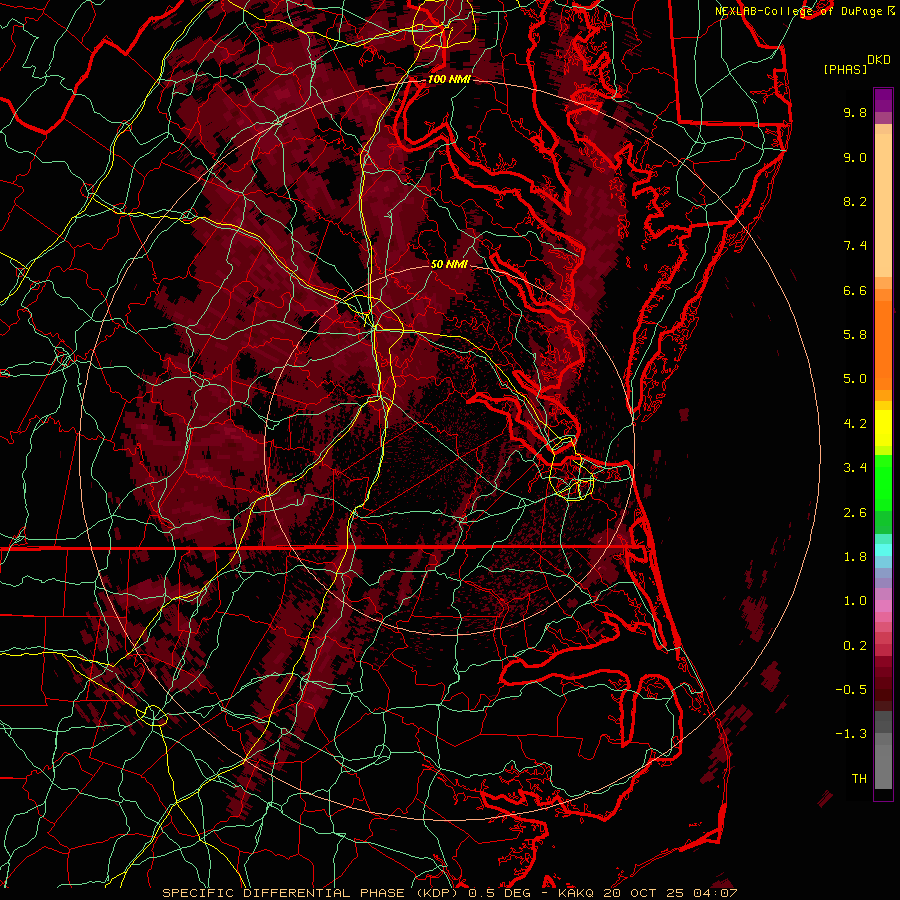Click the 2.6 legend value
This screenshot has width=900, height=900.
click(x=855, y=513)
